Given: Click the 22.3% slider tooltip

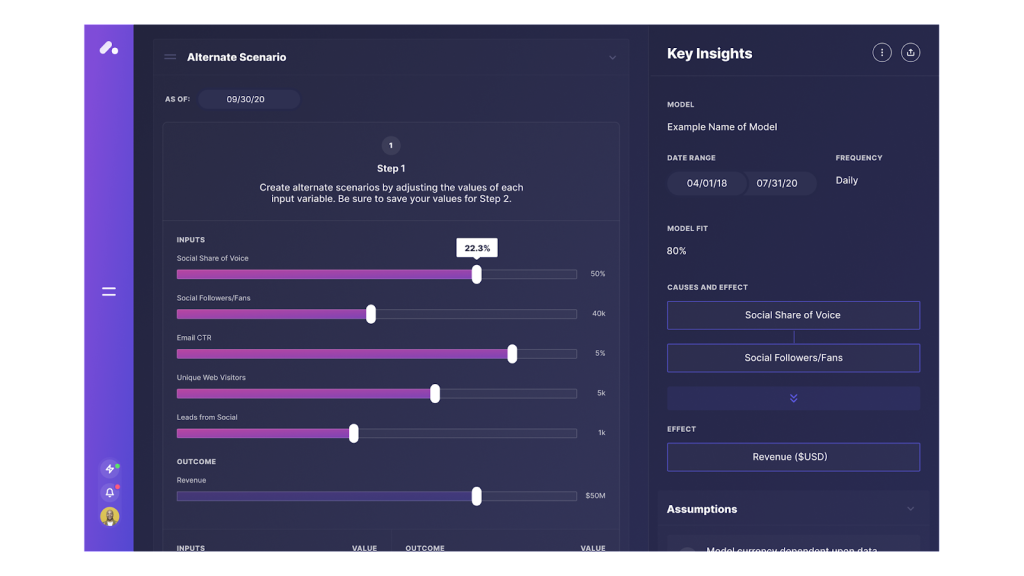Looking at the screenshot, I should point(477,248).
